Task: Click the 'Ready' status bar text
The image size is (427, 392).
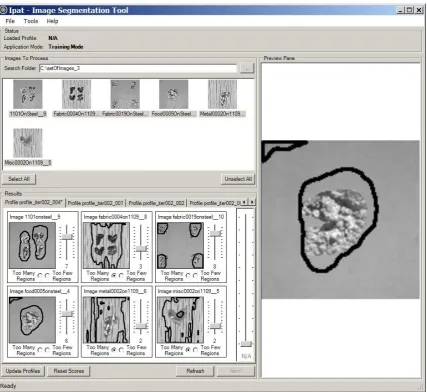Action: coord(8,386)
